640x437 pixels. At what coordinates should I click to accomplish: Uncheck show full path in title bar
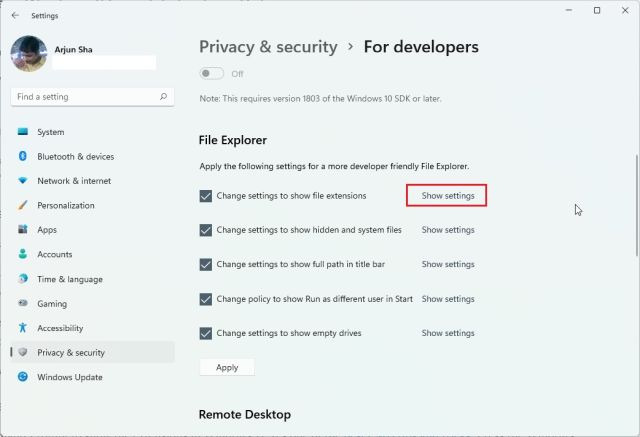tap(206, 264)
